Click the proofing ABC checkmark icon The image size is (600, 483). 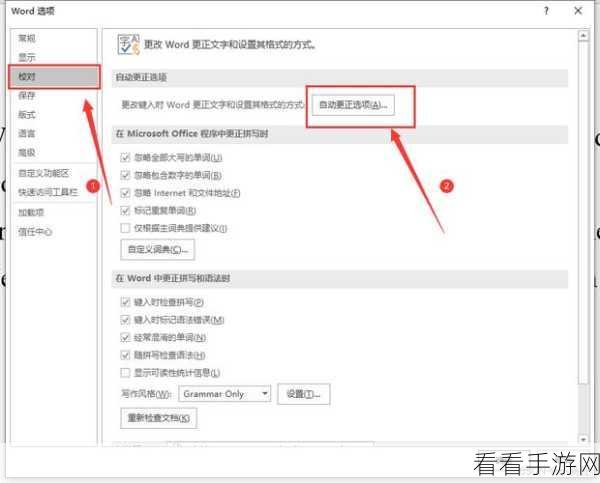point(129,45)
